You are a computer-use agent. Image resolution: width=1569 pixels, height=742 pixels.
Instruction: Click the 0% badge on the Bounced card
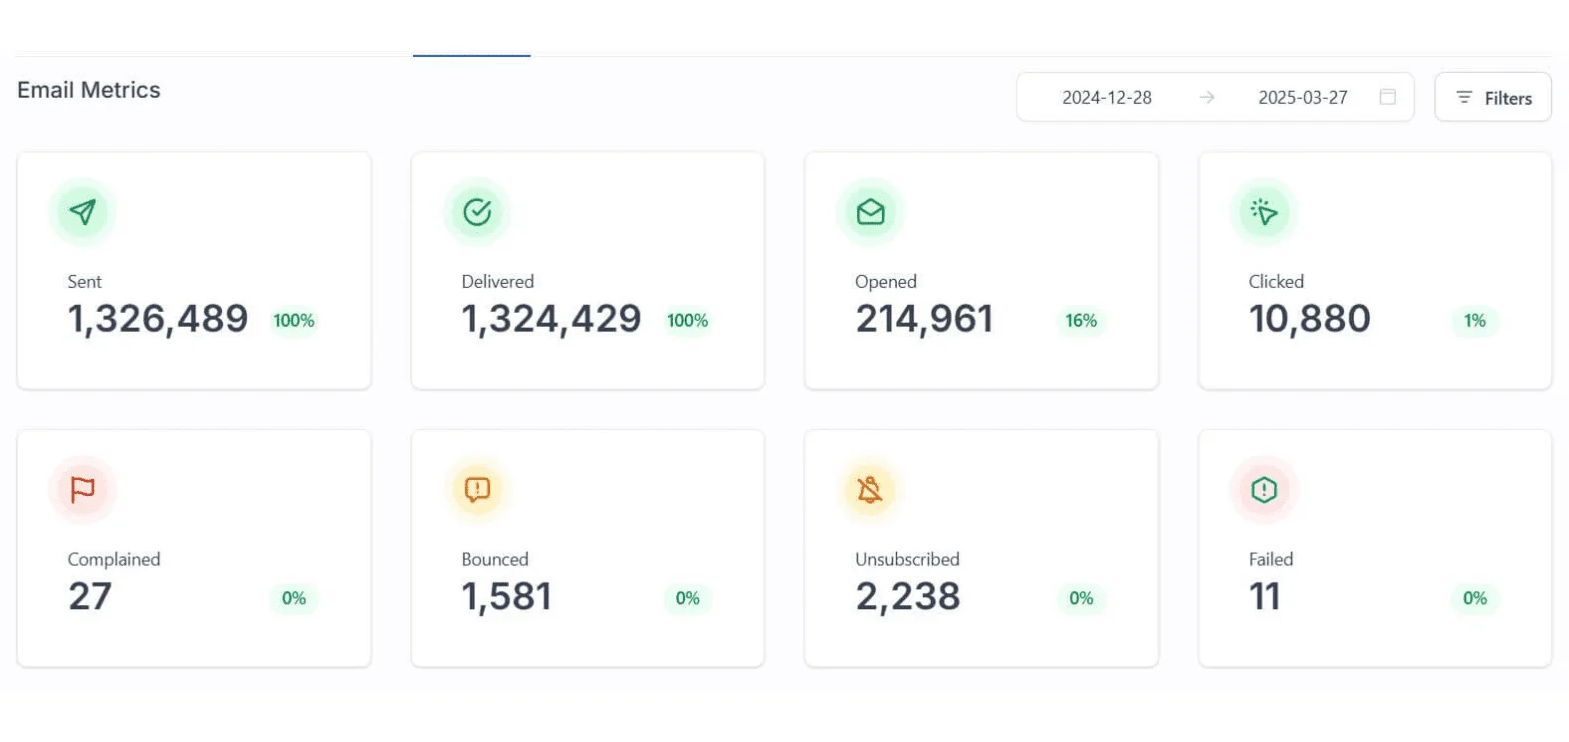coord(688,598)
